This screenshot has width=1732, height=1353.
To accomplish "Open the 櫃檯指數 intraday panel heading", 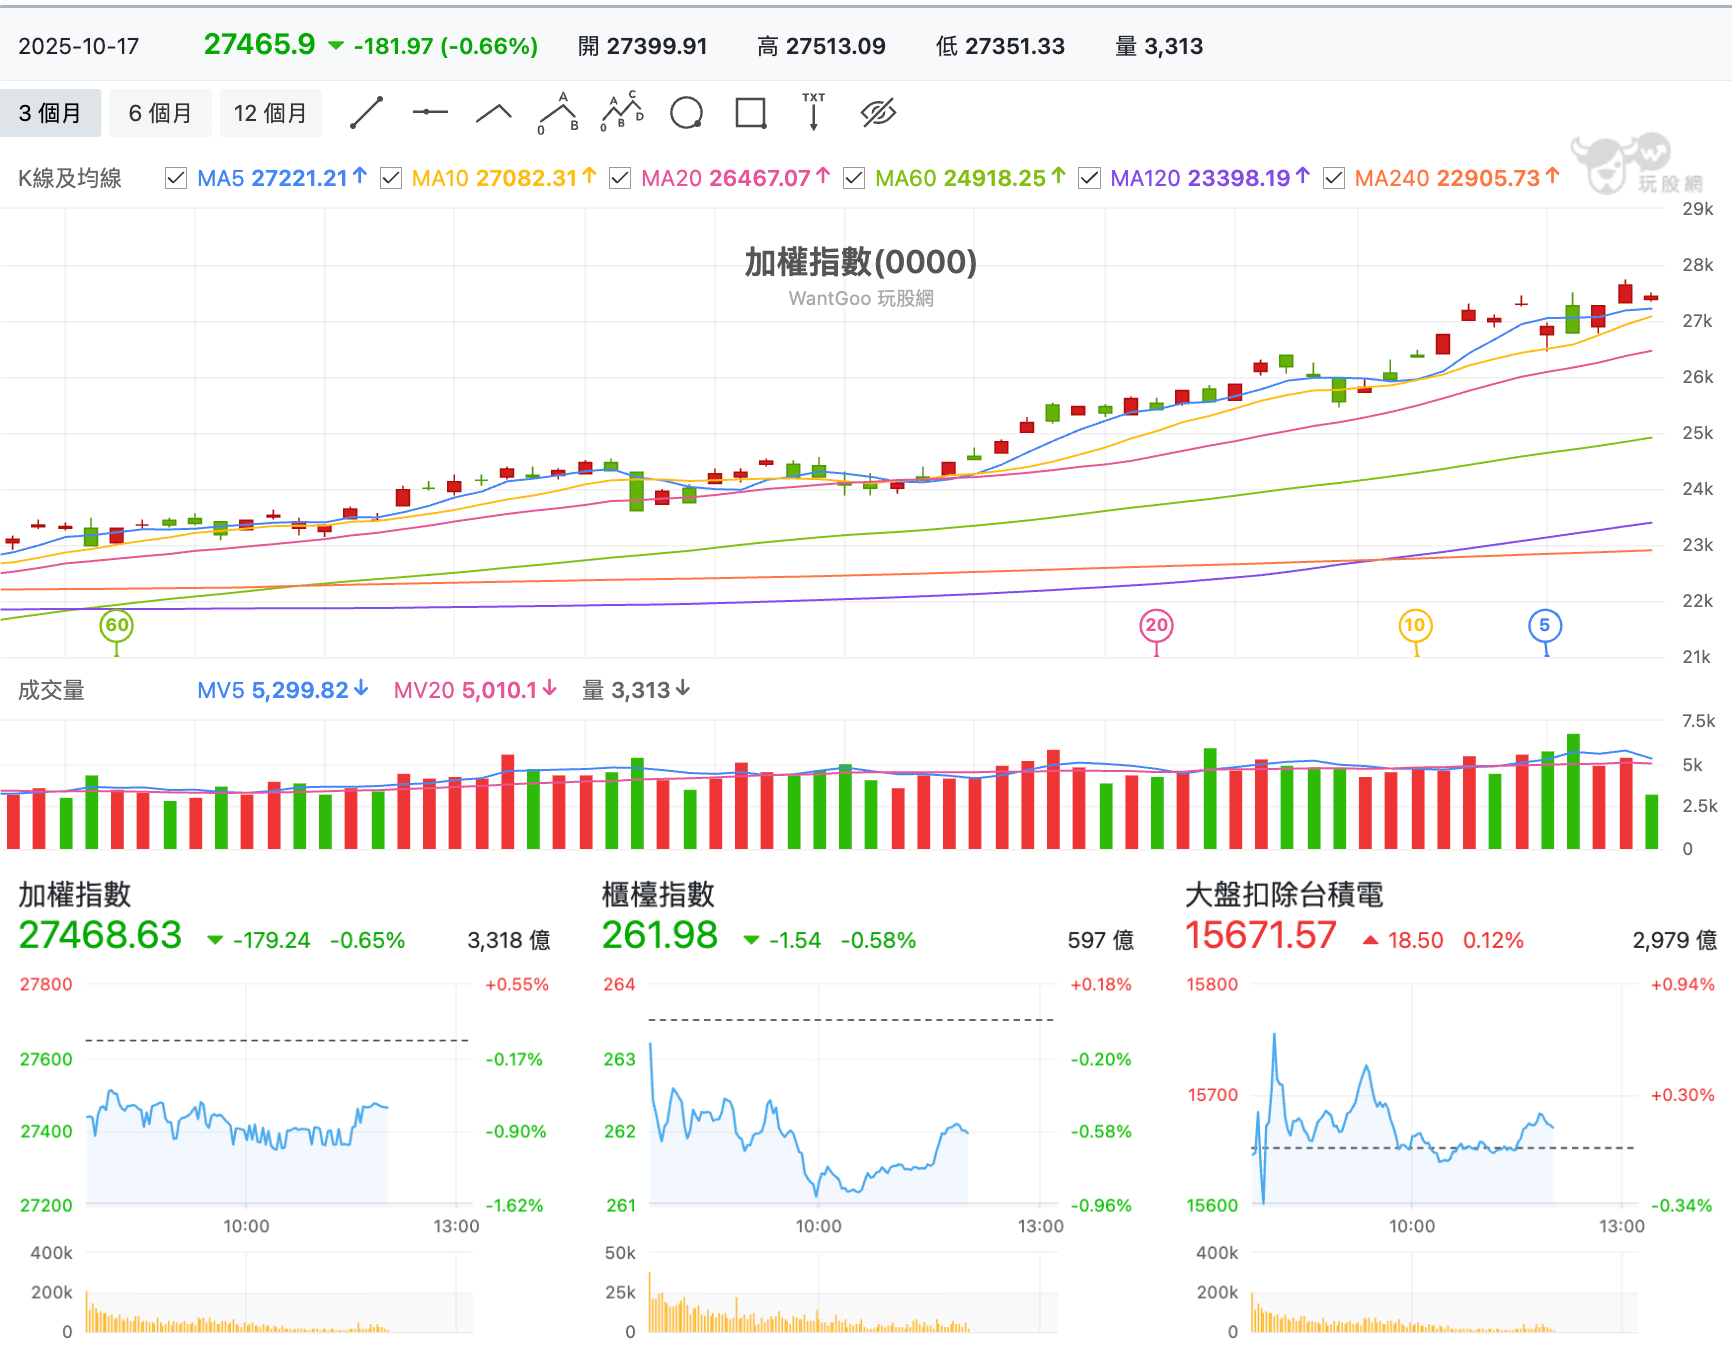I will tap(658, 894).
